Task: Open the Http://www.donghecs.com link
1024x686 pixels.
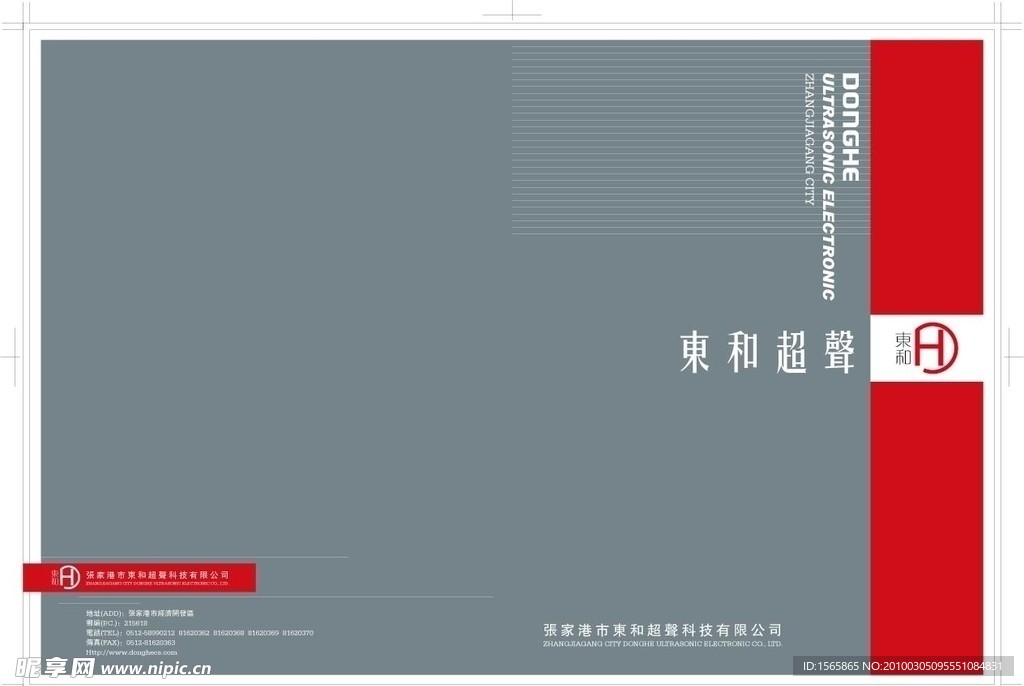Action: [131, 653]
